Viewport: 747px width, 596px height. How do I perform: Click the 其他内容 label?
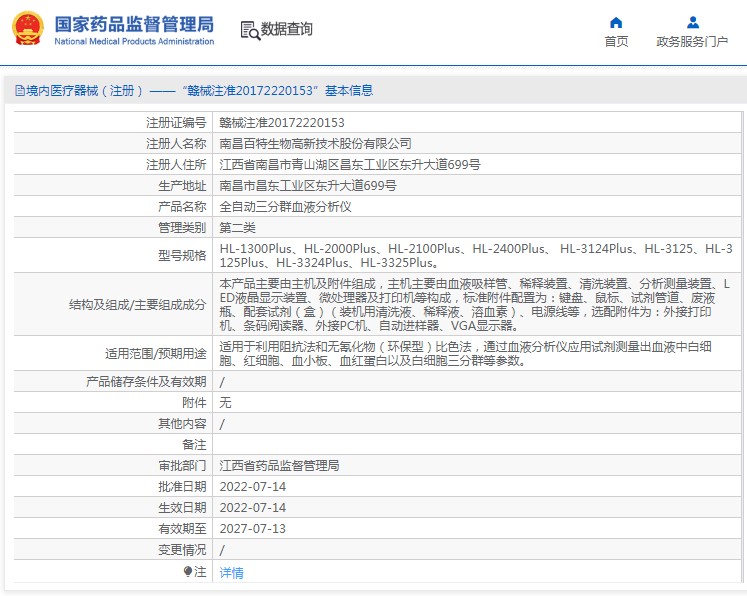coord(182,424)
